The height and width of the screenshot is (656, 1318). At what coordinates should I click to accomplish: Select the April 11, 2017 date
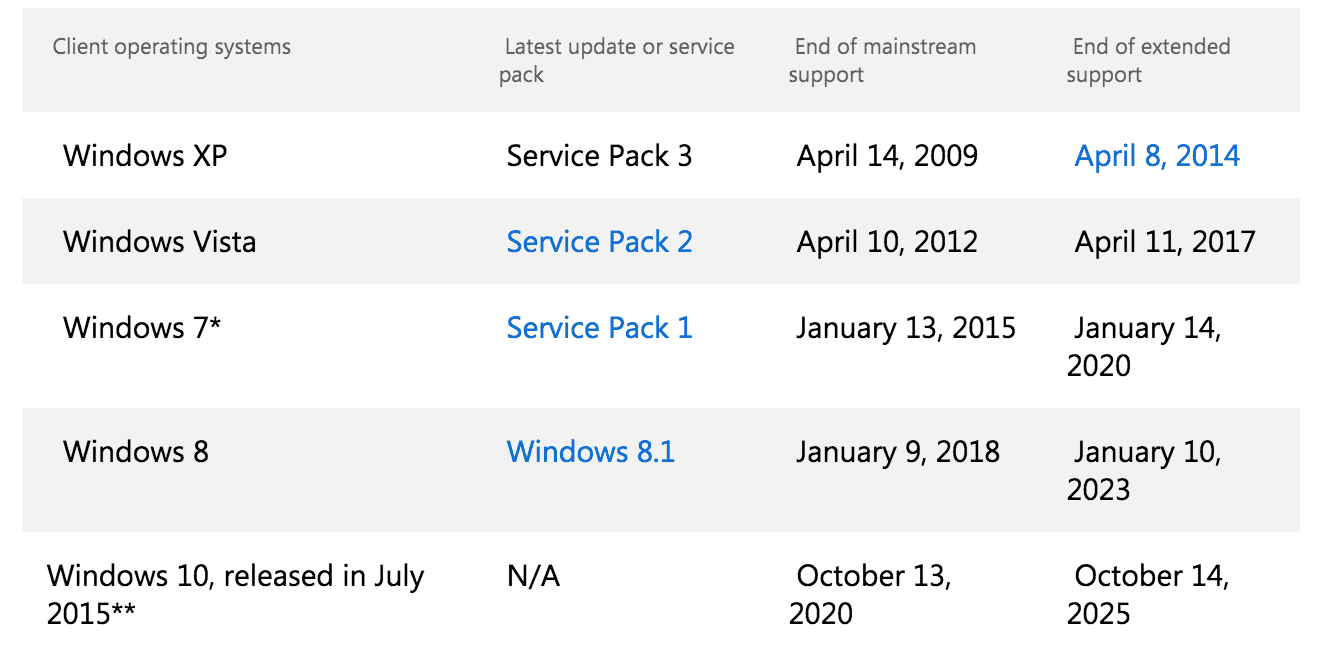click(1165, 242)
